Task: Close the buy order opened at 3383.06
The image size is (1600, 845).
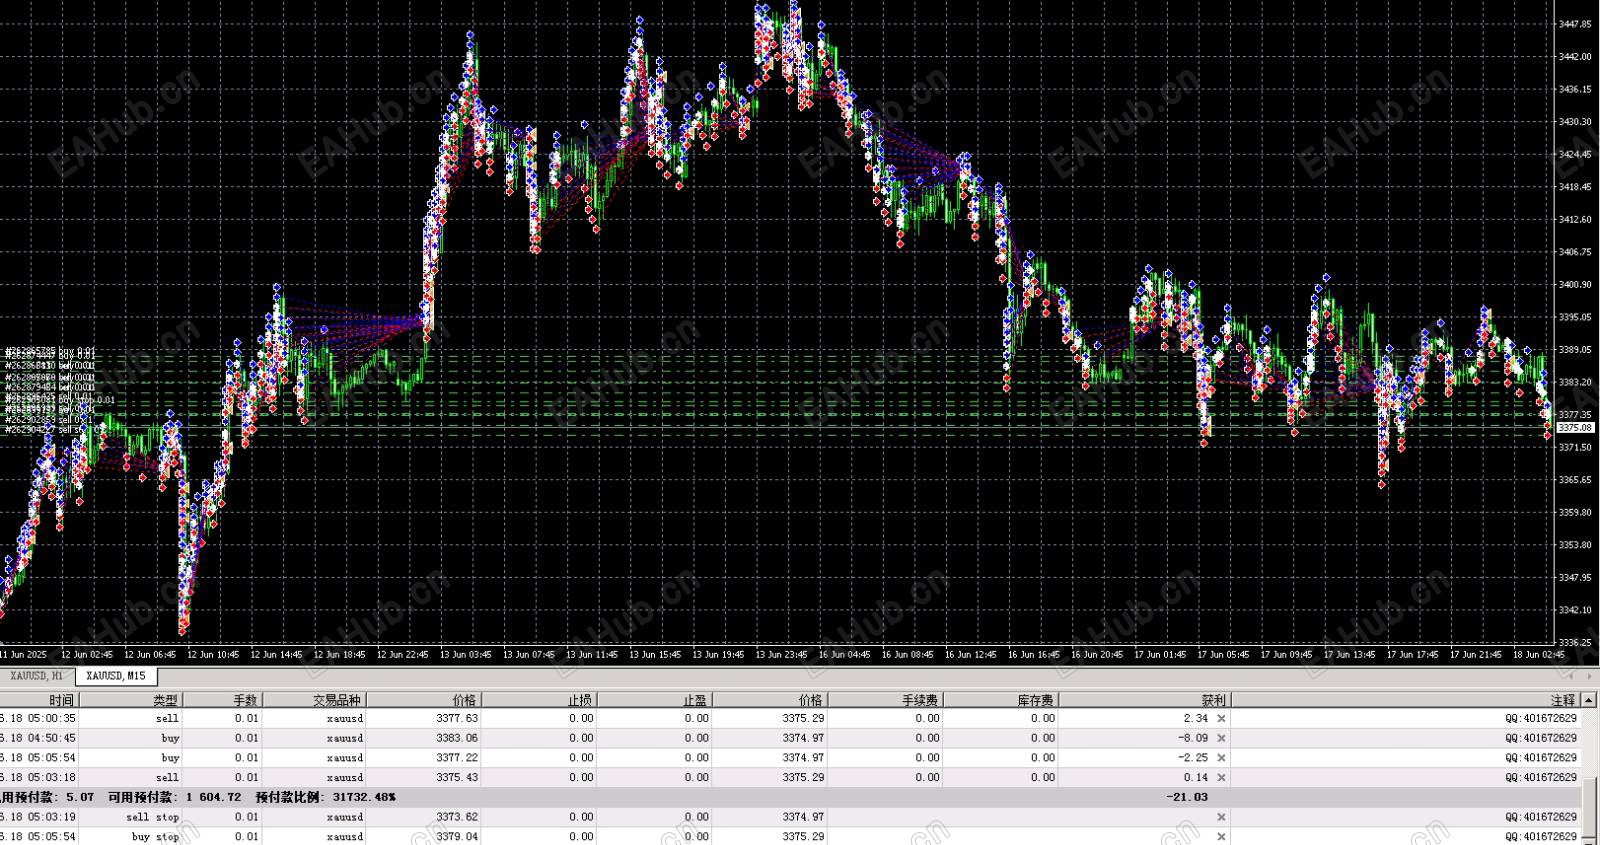Action: (1221, 738)
